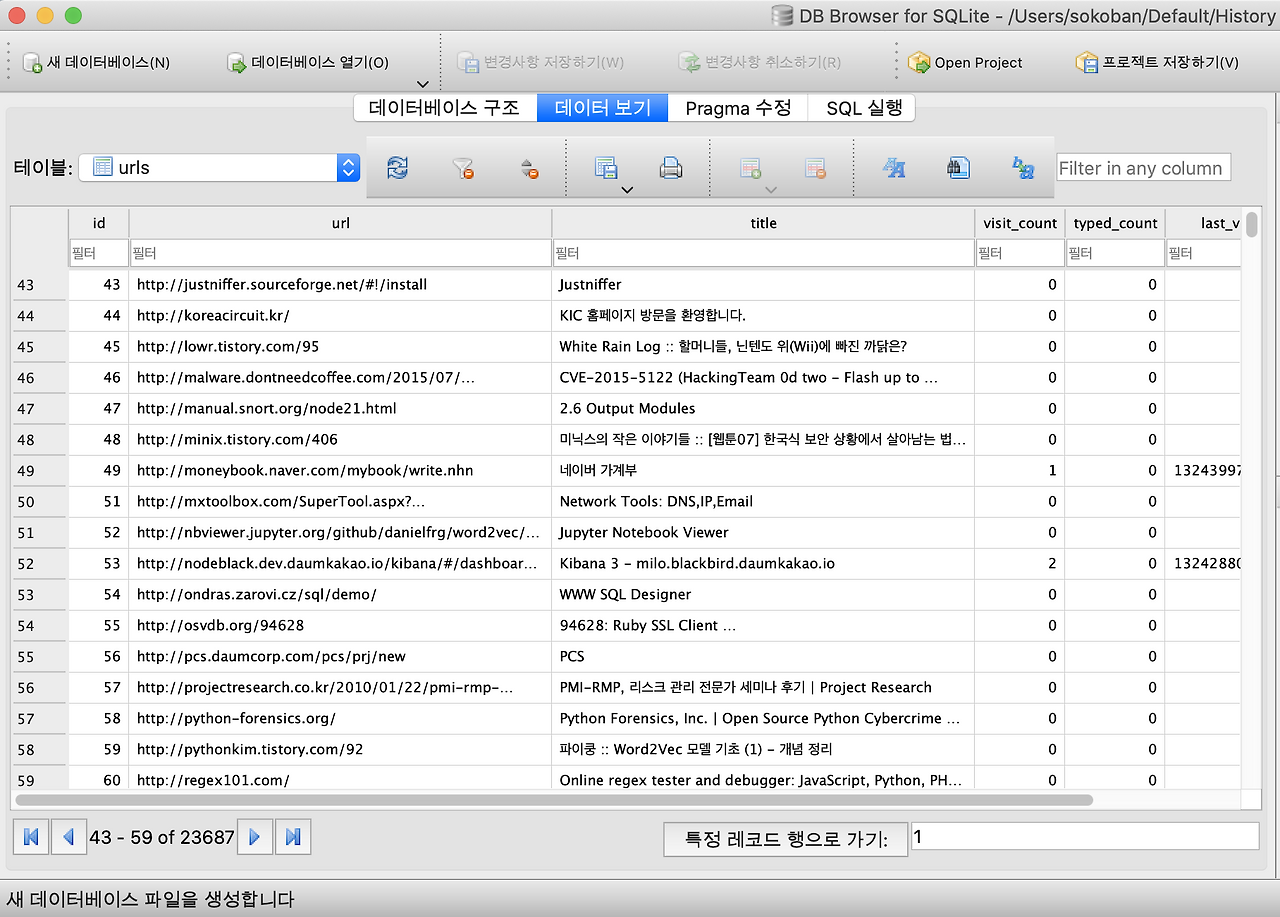The image size is (1280, 917).
Task: Click the find-in-document icon on the toolbar
Action: pyautogui.click(x=958, y=168)
